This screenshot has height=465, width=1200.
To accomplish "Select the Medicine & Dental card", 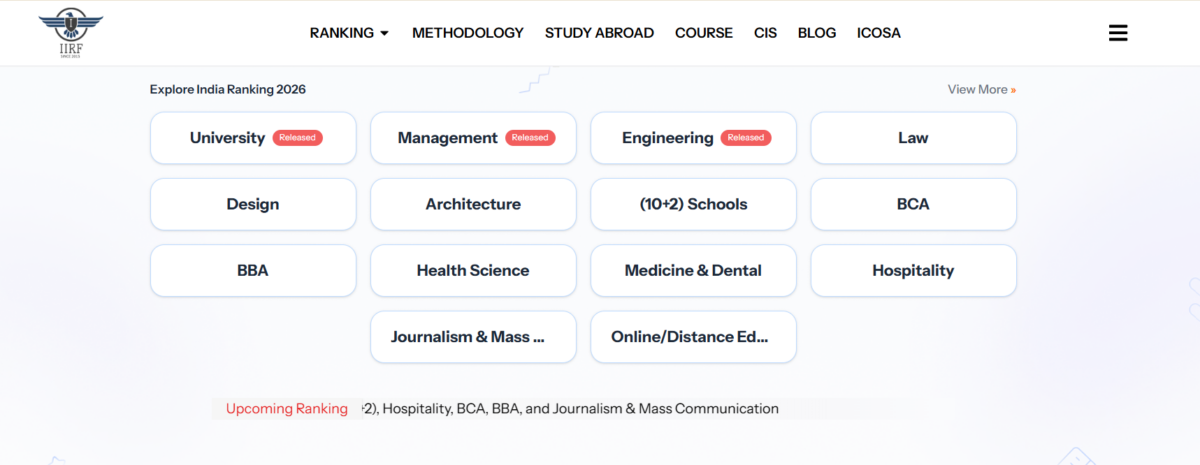I will [x=693, y=270].
